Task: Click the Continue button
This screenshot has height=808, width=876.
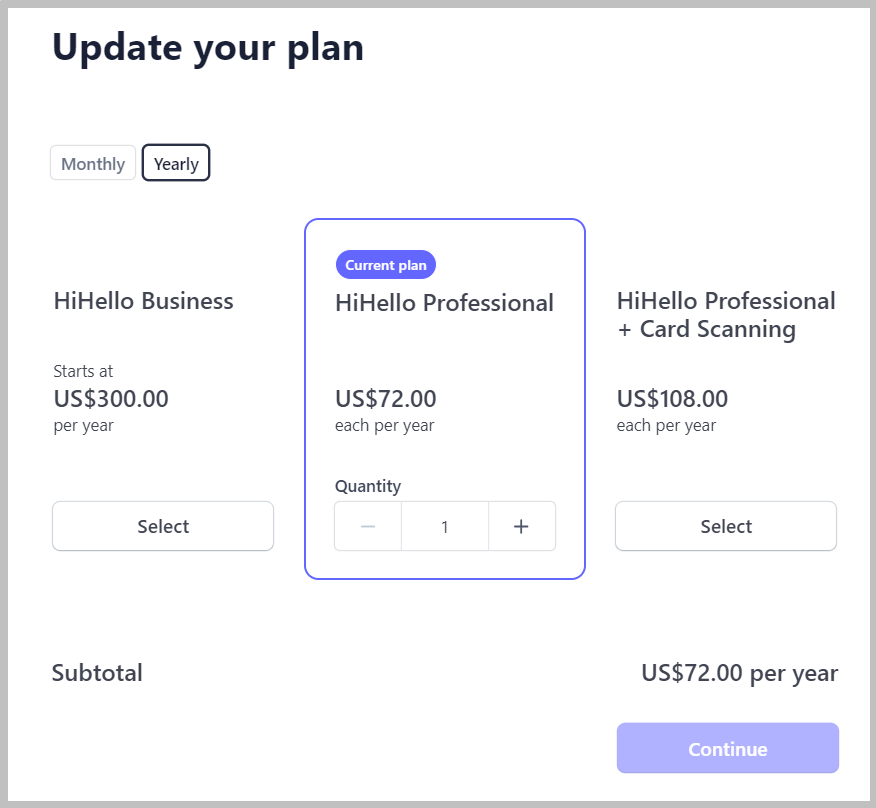Action: [x=727, y=748]
